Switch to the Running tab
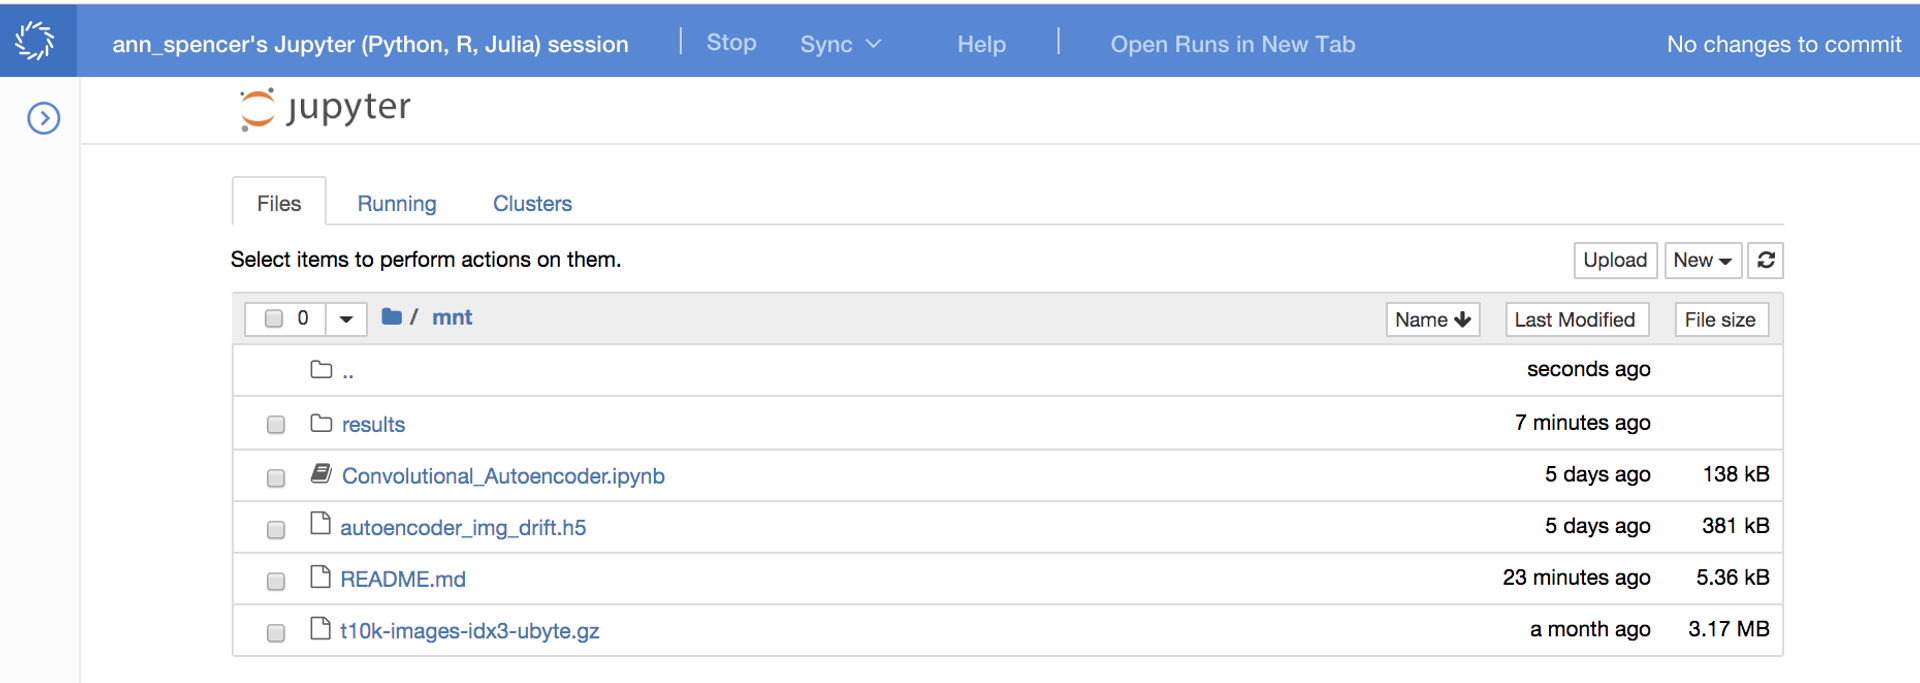 tap(397, 203)
